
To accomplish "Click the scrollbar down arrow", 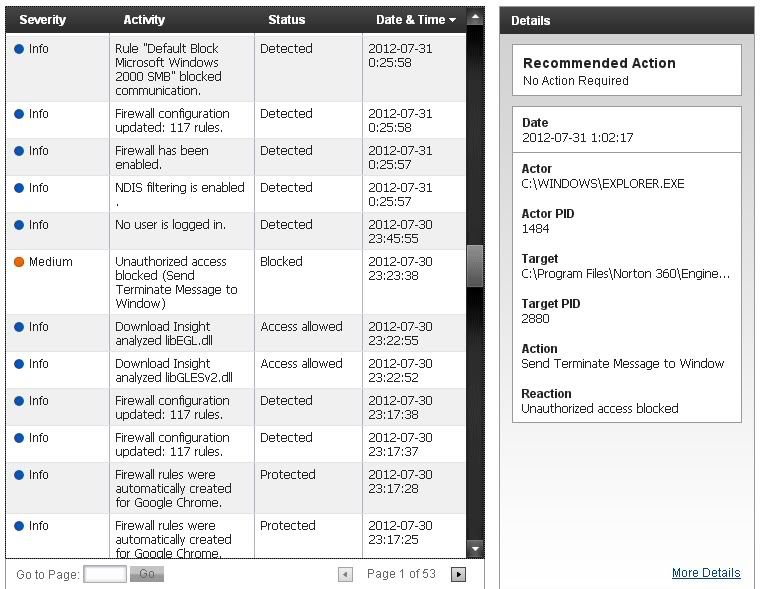I will (475, 549).
